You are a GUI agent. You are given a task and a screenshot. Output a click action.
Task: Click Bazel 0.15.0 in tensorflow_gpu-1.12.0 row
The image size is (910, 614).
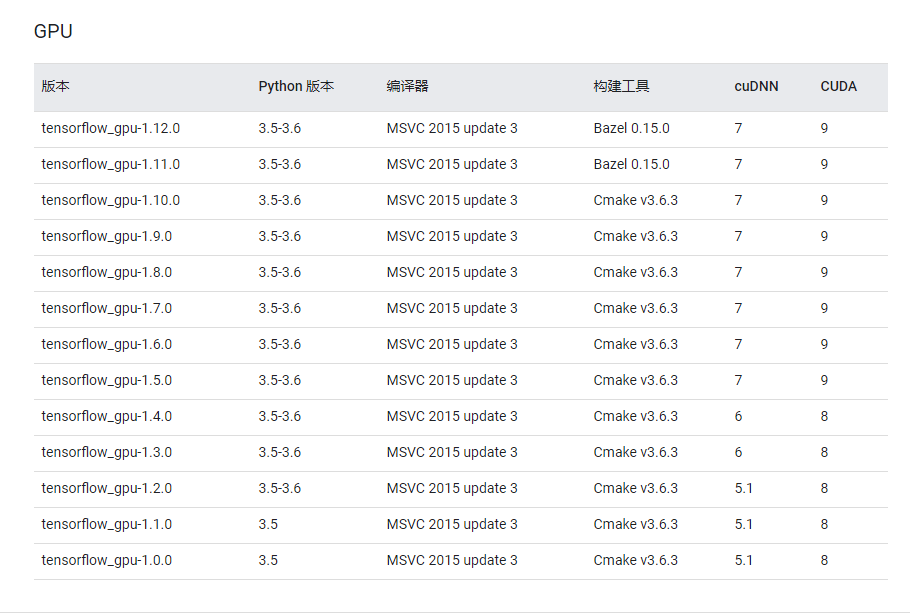[631, 128]
